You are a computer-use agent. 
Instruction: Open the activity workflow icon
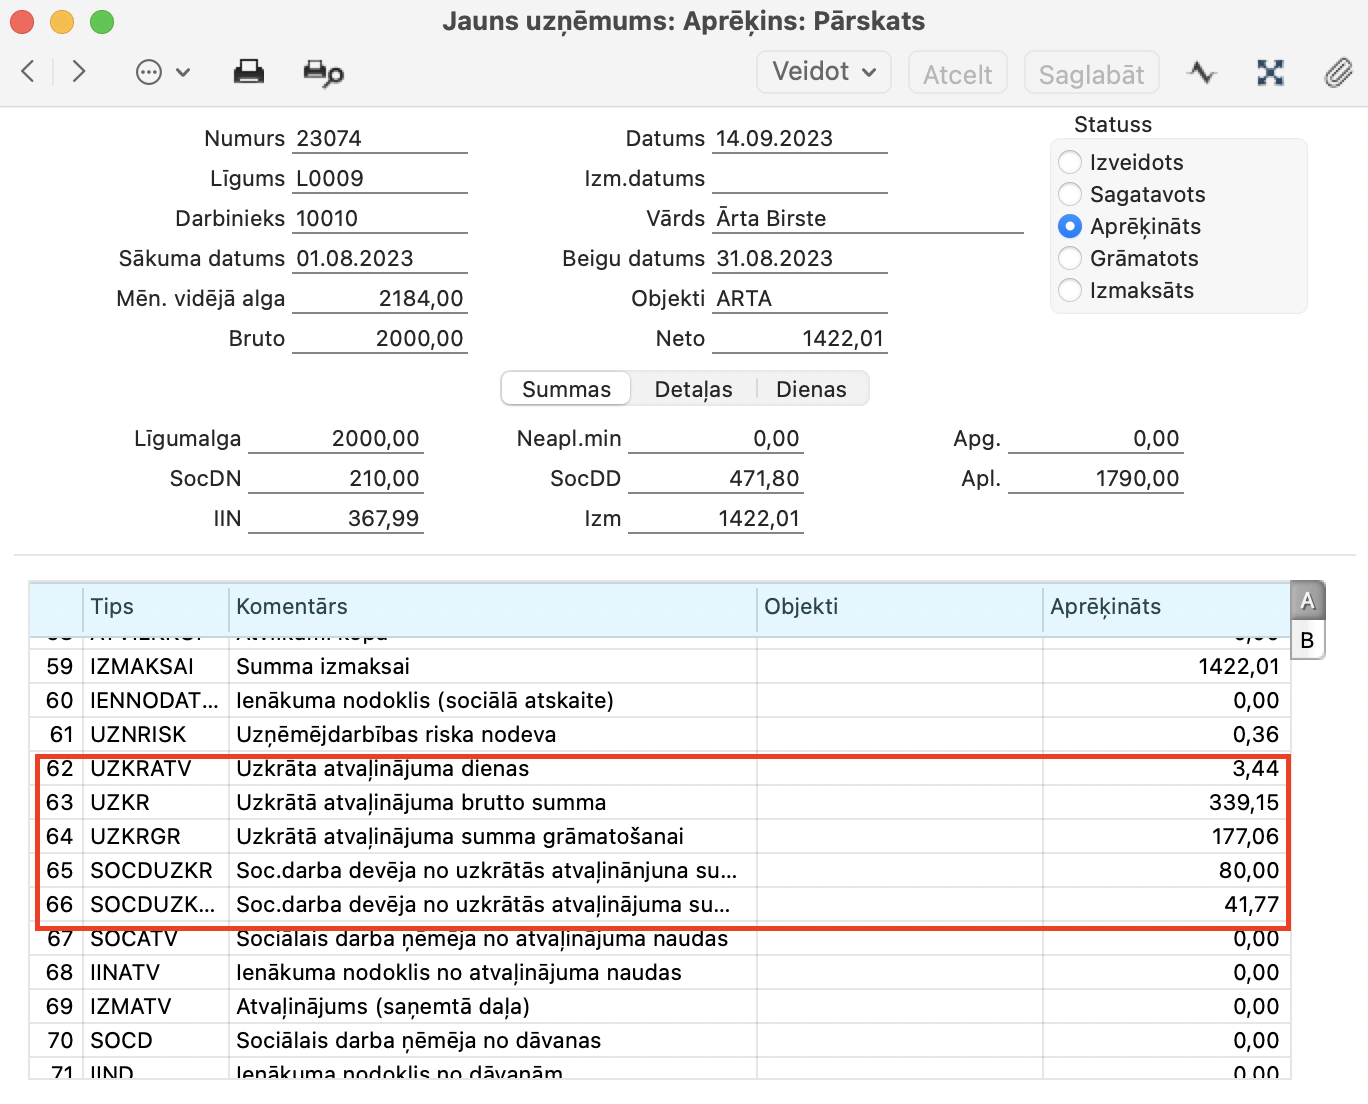tap(1201, 72)
